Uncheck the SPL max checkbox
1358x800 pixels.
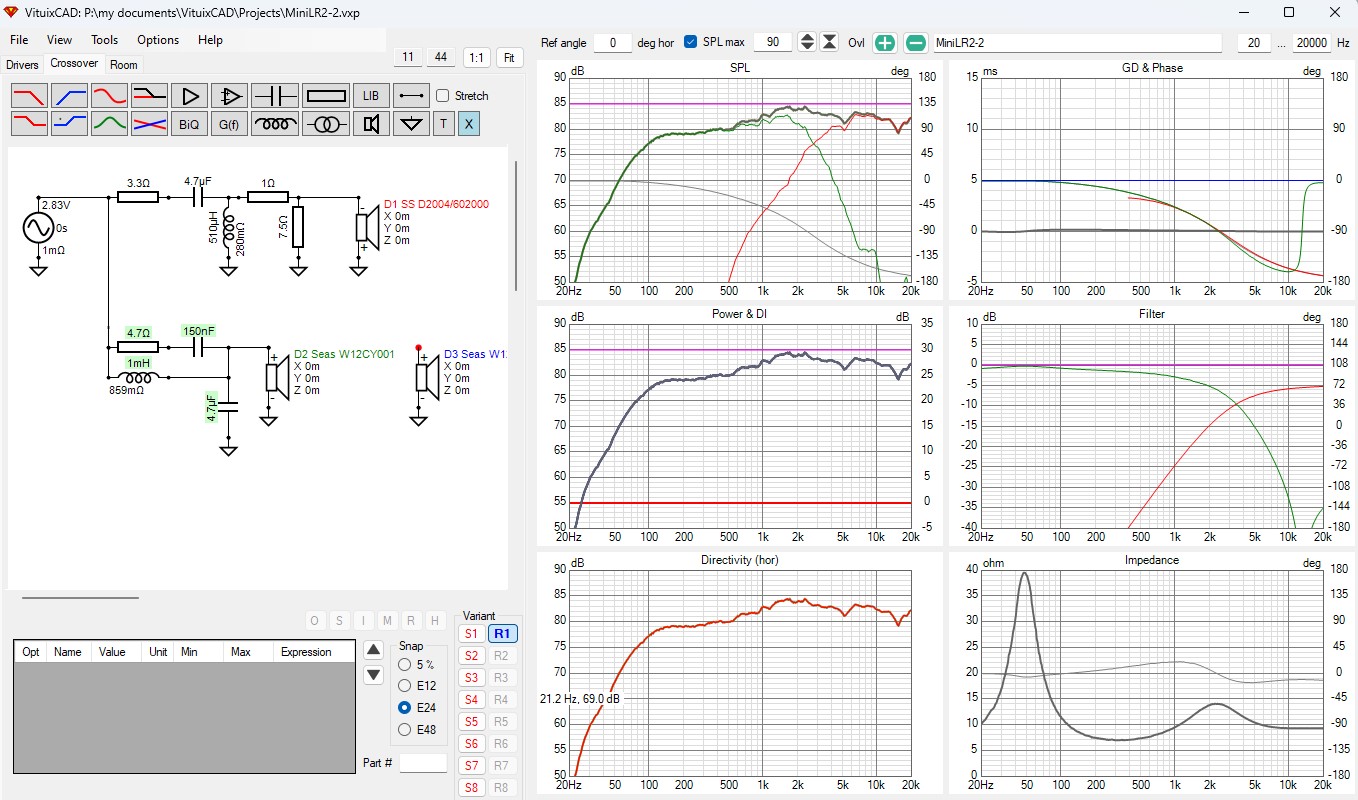(x=691, y=42)
